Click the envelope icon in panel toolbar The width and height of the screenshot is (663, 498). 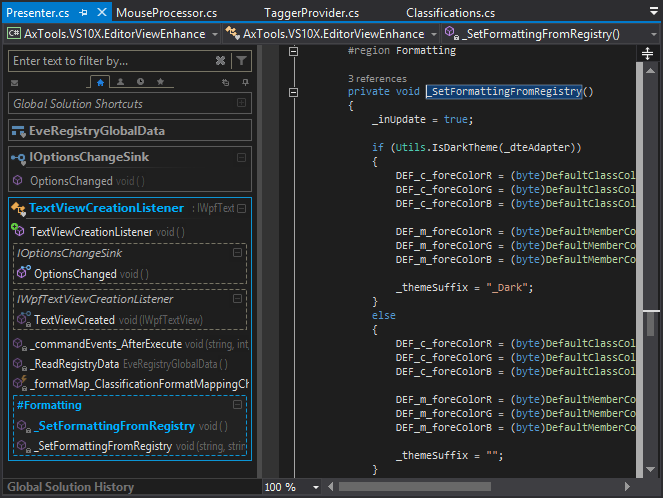pyautogui.click(x=14, y=83)
